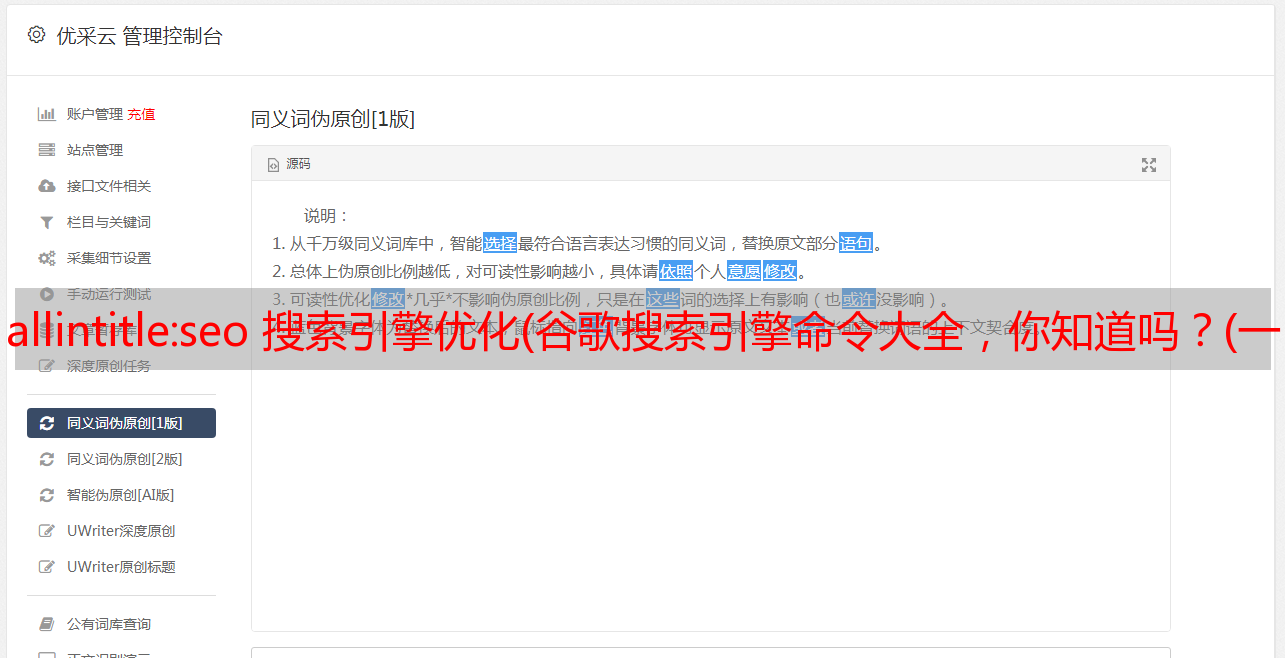Open 手动运行测试 menu item

(x=121, y=294)
